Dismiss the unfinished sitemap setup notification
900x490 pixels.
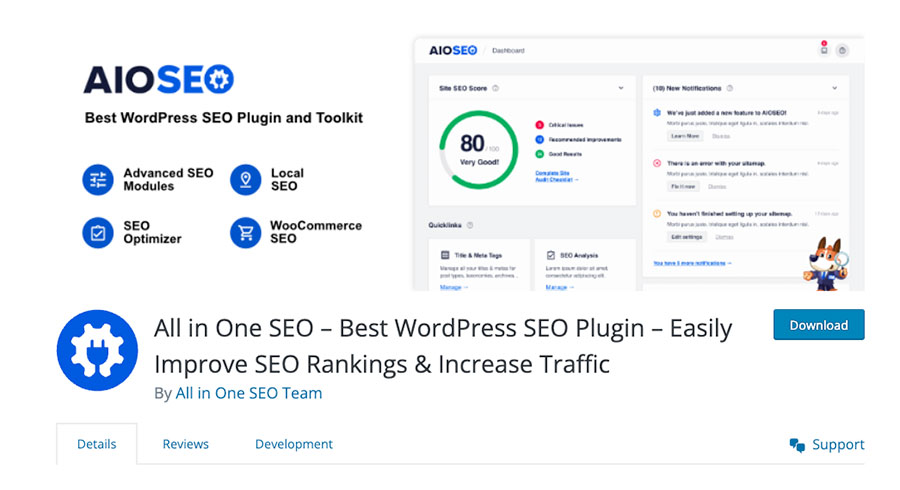(x=724, y=237)
